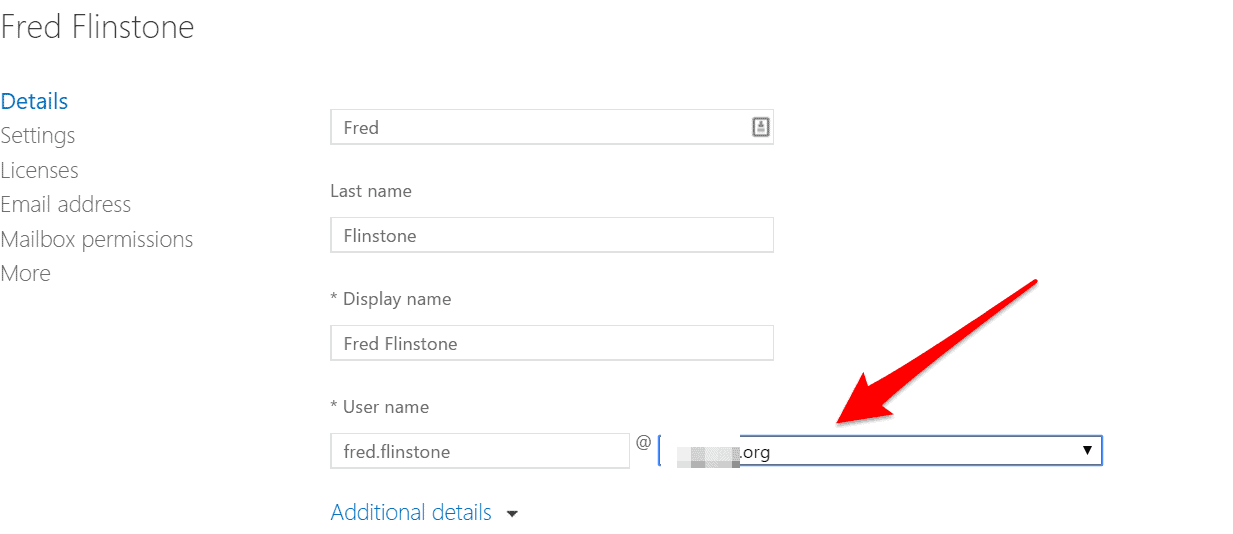Open the More section in sidebar
Viewport: 1233px width, 534px height.
click(25, 273)
